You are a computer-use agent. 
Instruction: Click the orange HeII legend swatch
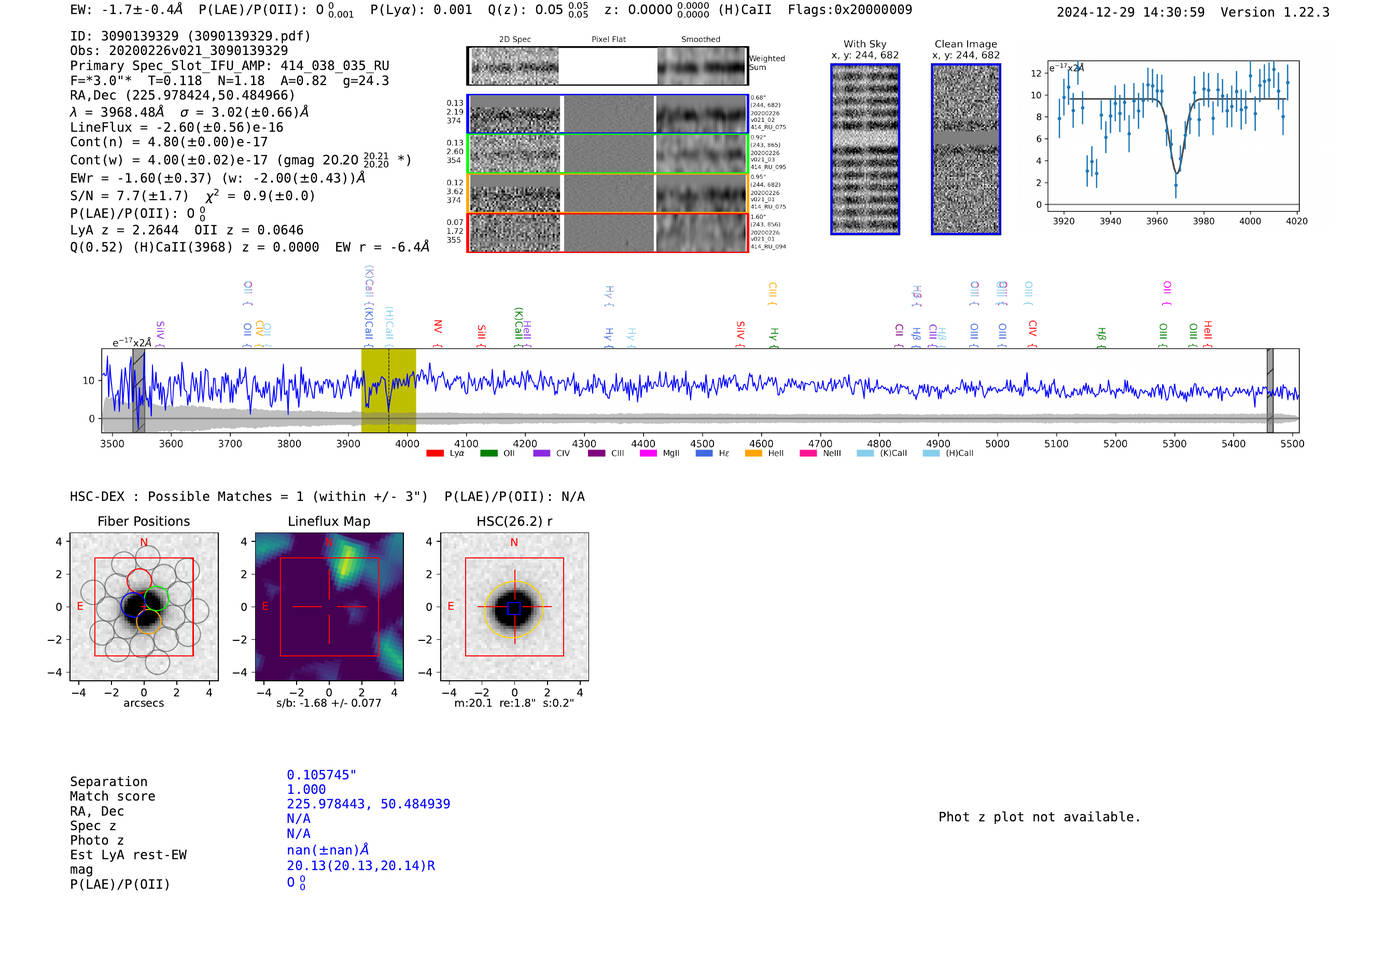(x=753, y=453)
